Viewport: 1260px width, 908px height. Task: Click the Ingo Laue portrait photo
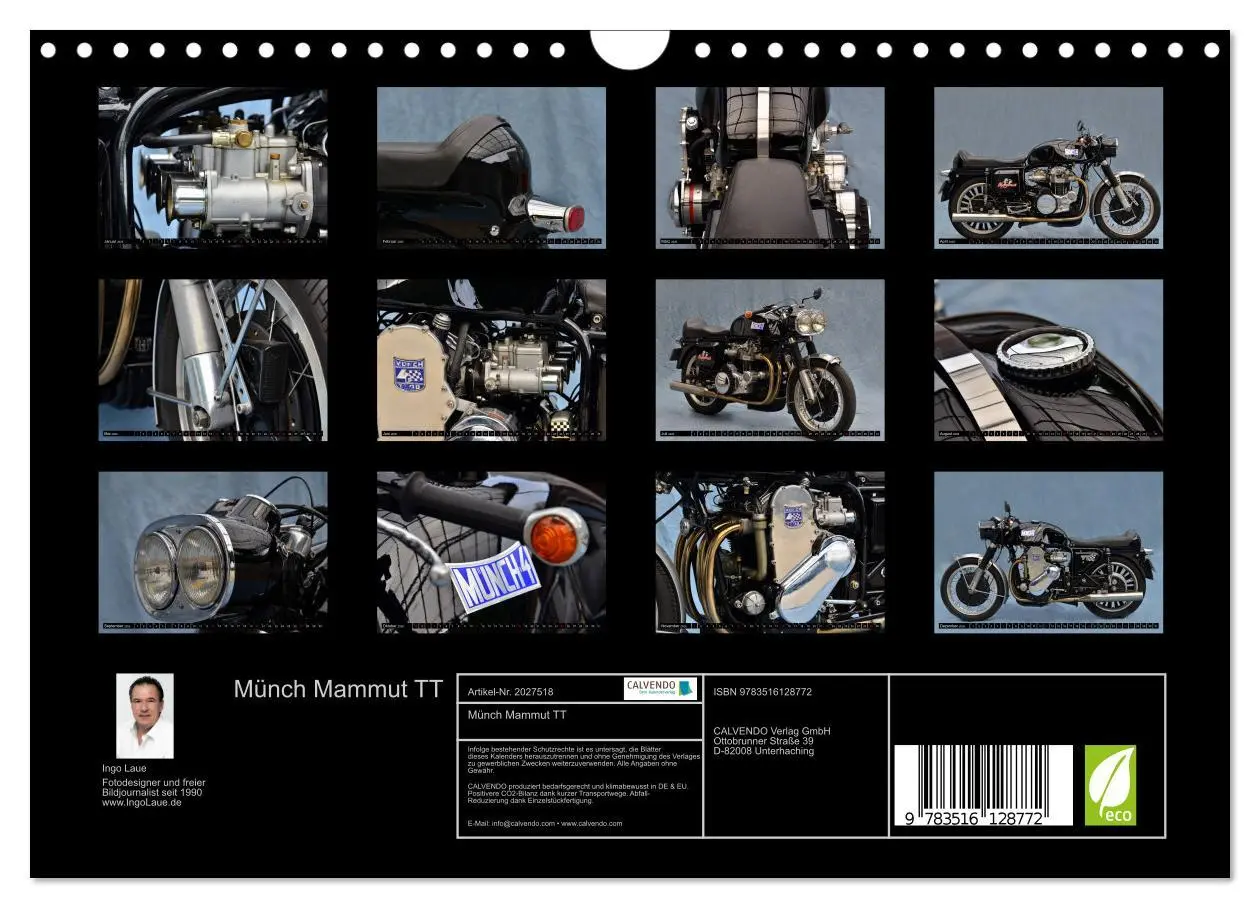tap(145, 716)
